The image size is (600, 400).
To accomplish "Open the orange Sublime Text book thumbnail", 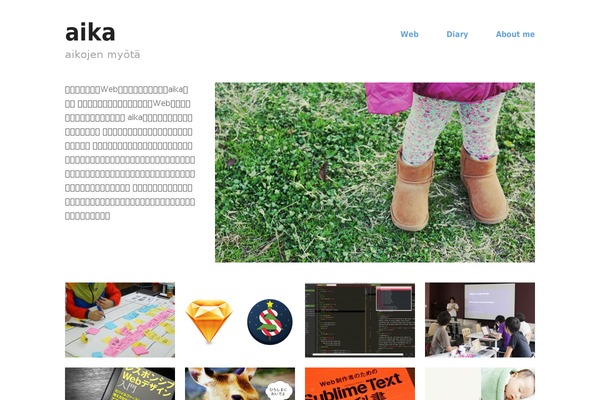I will pos(360,384).
